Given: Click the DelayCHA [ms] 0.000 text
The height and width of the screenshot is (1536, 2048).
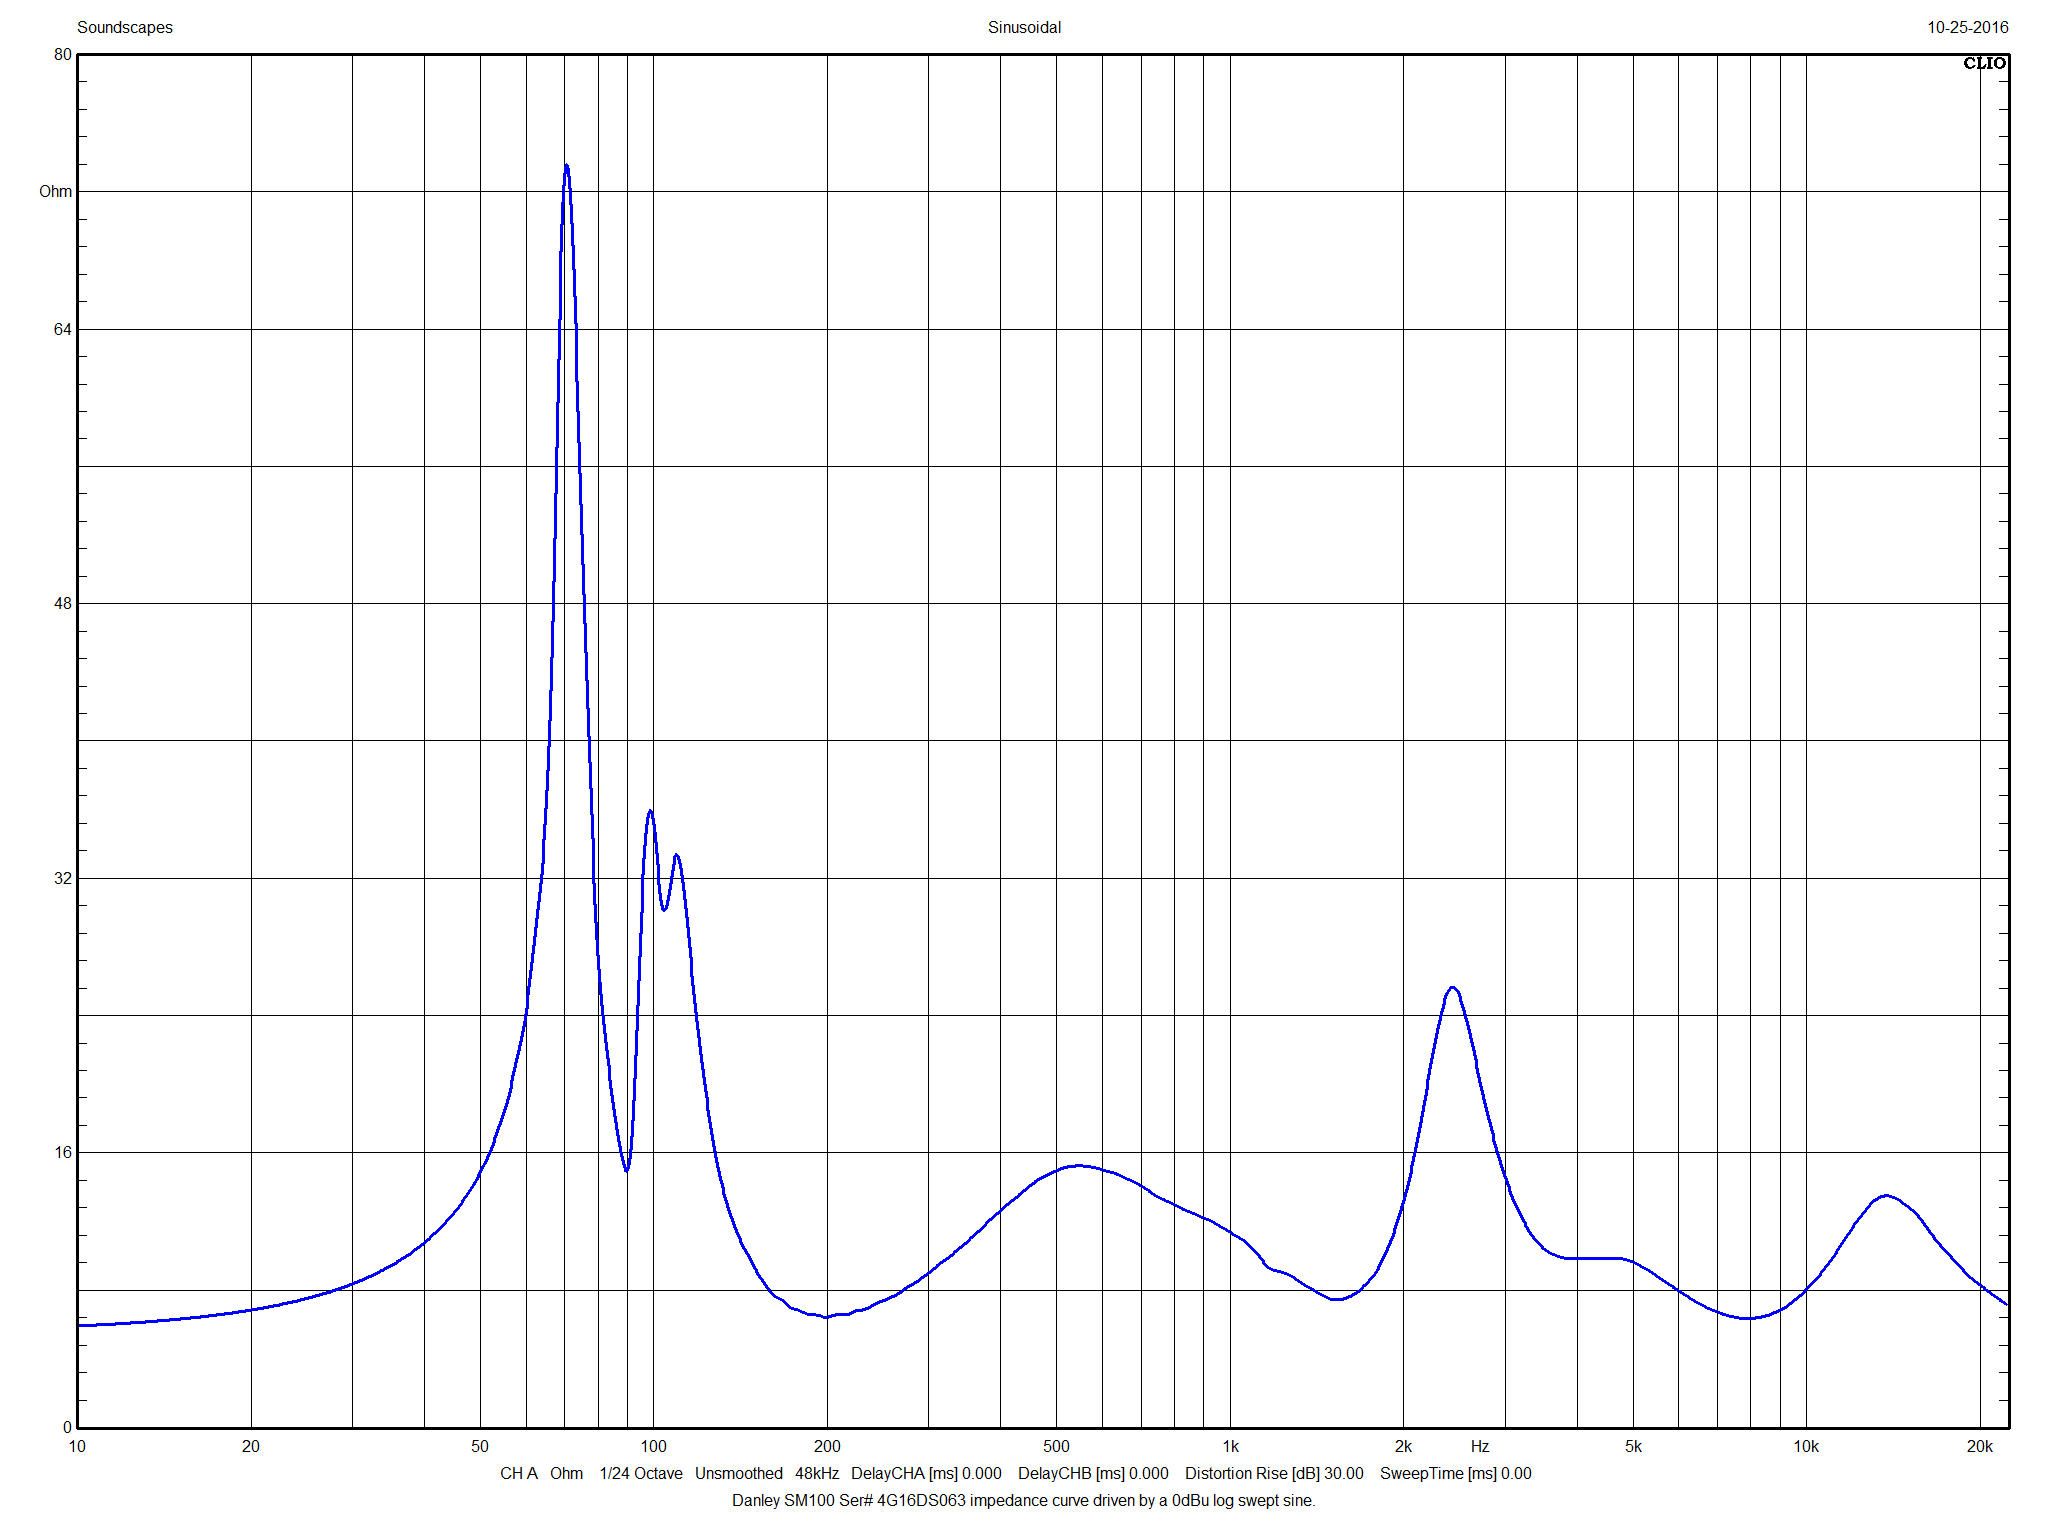Looking at the screenshot, I should tap(926, 1473).
